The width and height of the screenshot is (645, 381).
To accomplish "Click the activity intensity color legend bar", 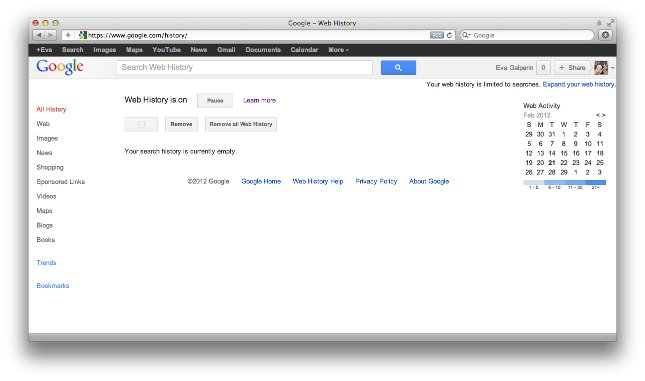I will click(x=564, y=182).
